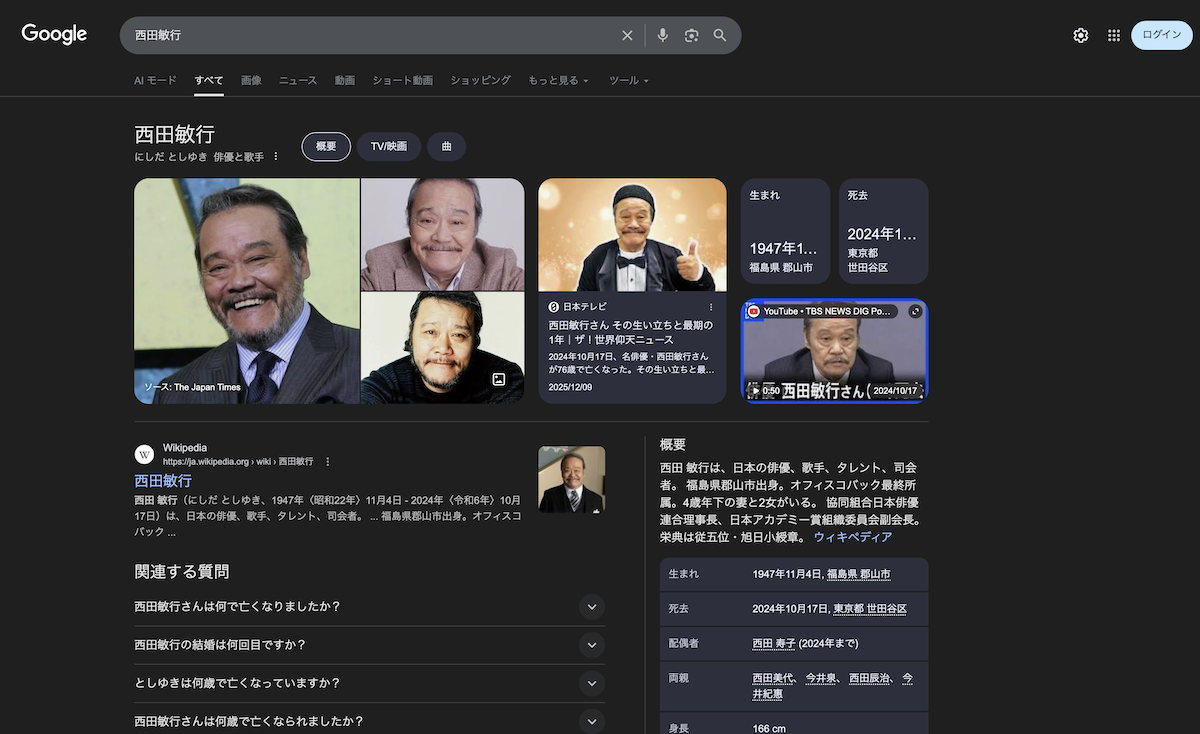The image size is (1200, 734).
Task: Click the three-dot options next to the Wikipedia URL
Action: (327, 462)
